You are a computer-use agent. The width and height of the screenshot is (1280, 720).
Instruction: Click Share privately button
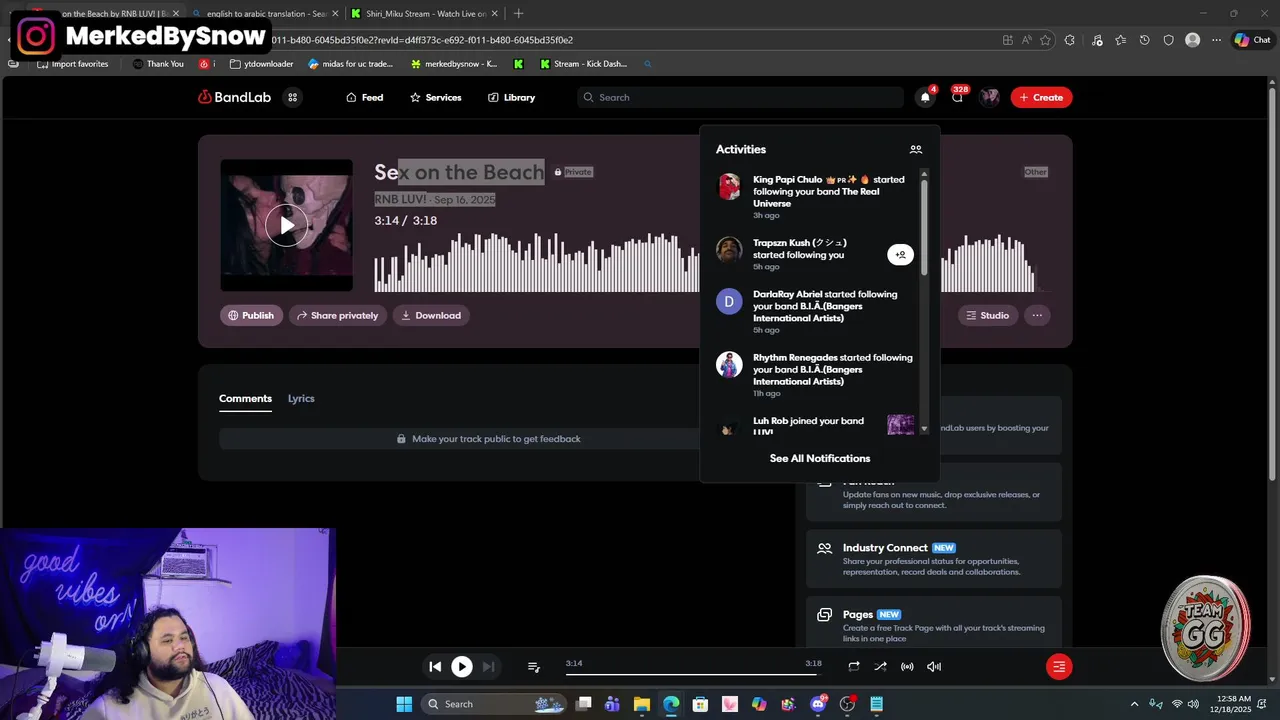338,315
